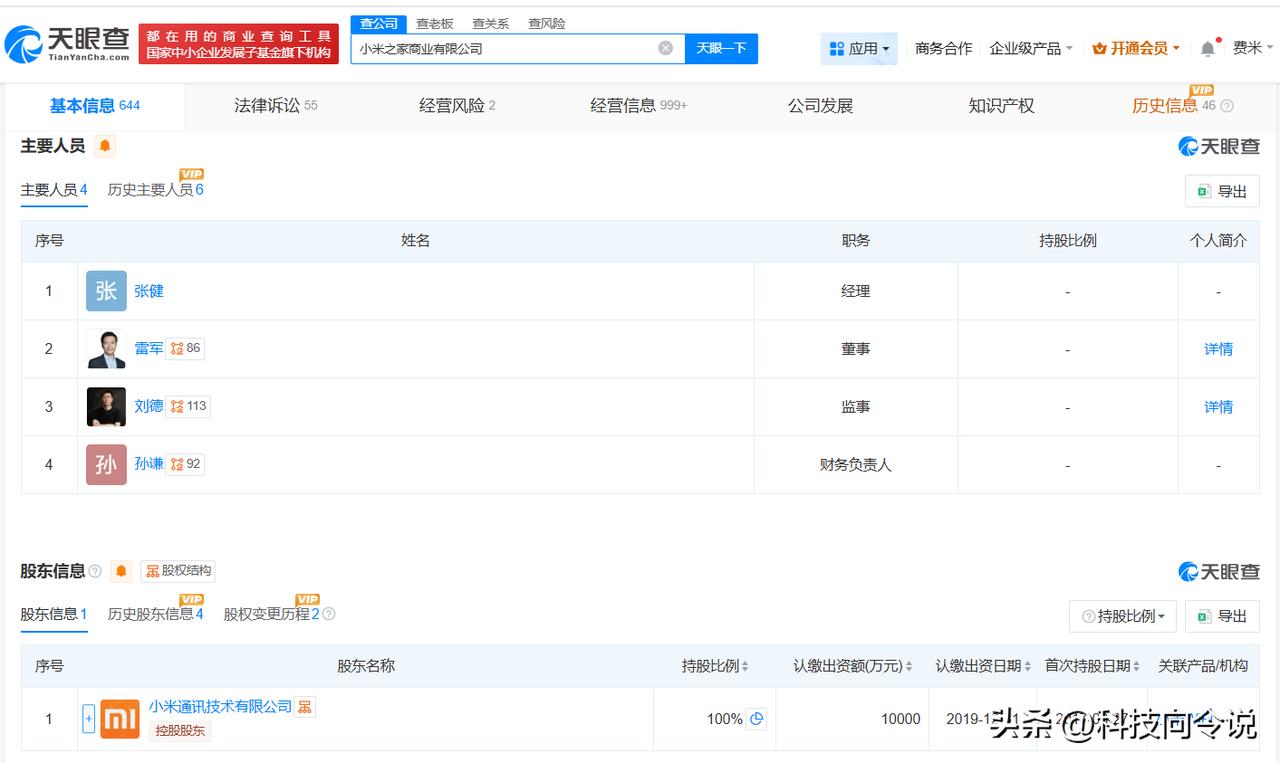Screen dimensions: 1280x763
Task: Switch to the 经营风险 tab
Action: coord(457,106)
